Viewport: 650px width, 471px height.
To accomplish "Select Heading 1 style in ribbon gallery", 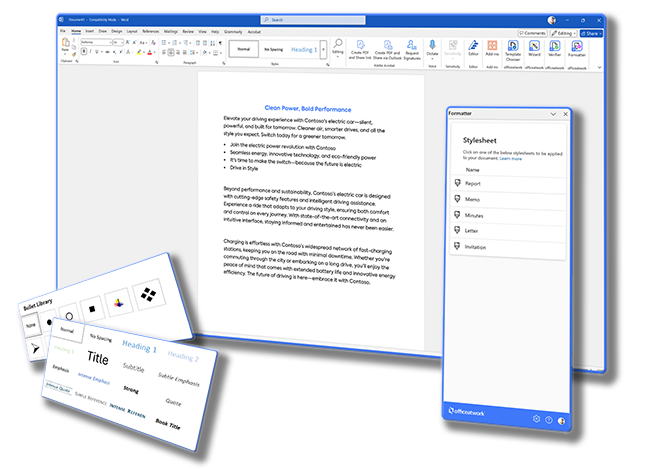I will 304,49.
